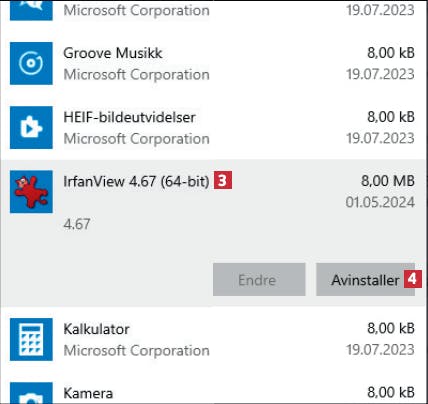
Task: Click the Kalkulator app icon
Action: click(31, 339)
